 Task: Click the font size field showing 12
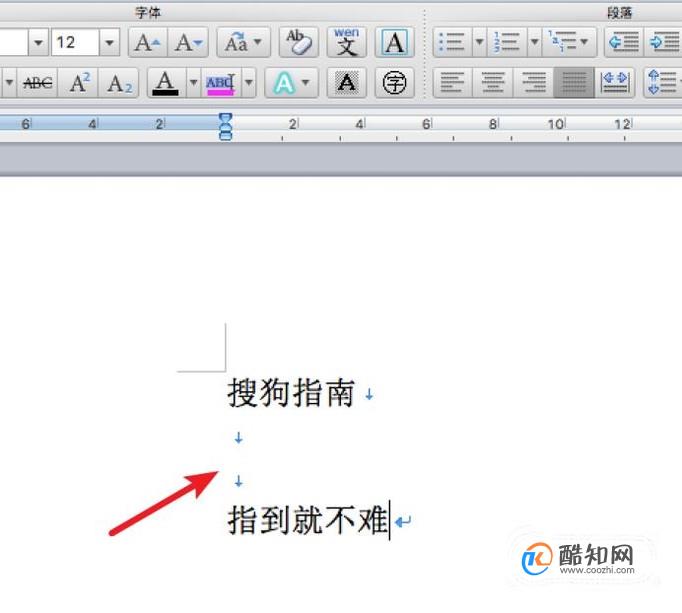75,42
